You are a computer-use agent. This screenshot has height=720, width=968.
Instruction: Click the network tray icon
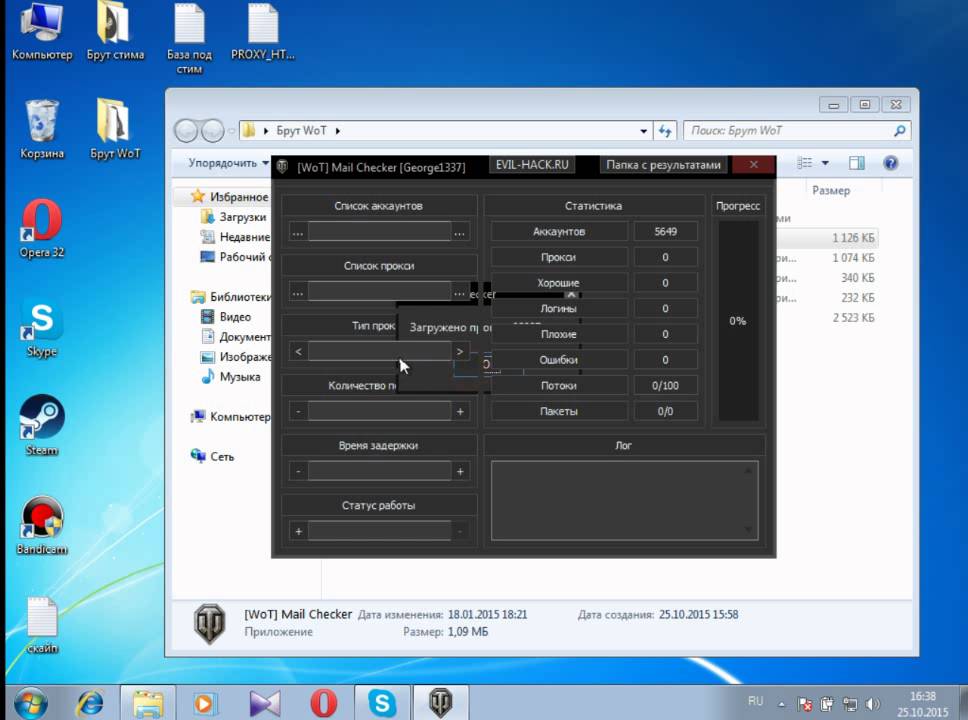850,704
